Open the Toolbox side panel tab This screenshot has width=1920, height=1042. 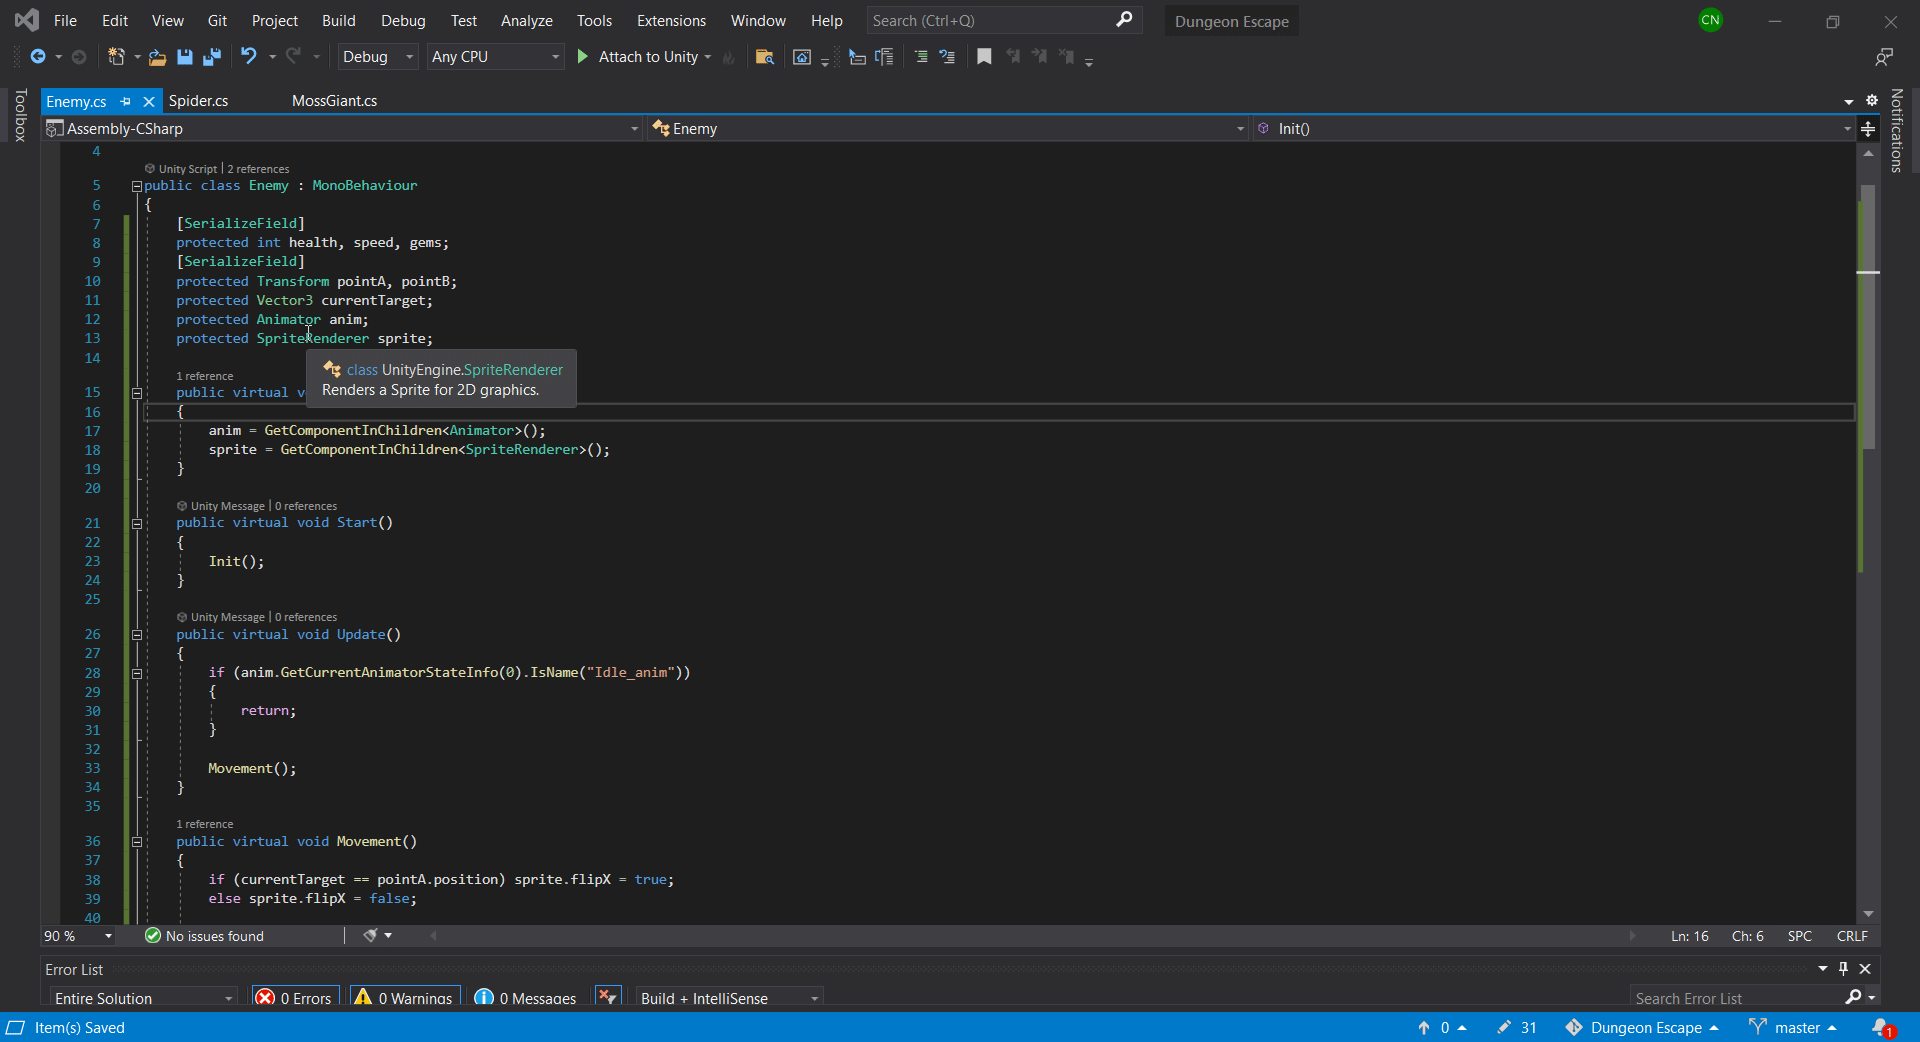tap(20, 115)
